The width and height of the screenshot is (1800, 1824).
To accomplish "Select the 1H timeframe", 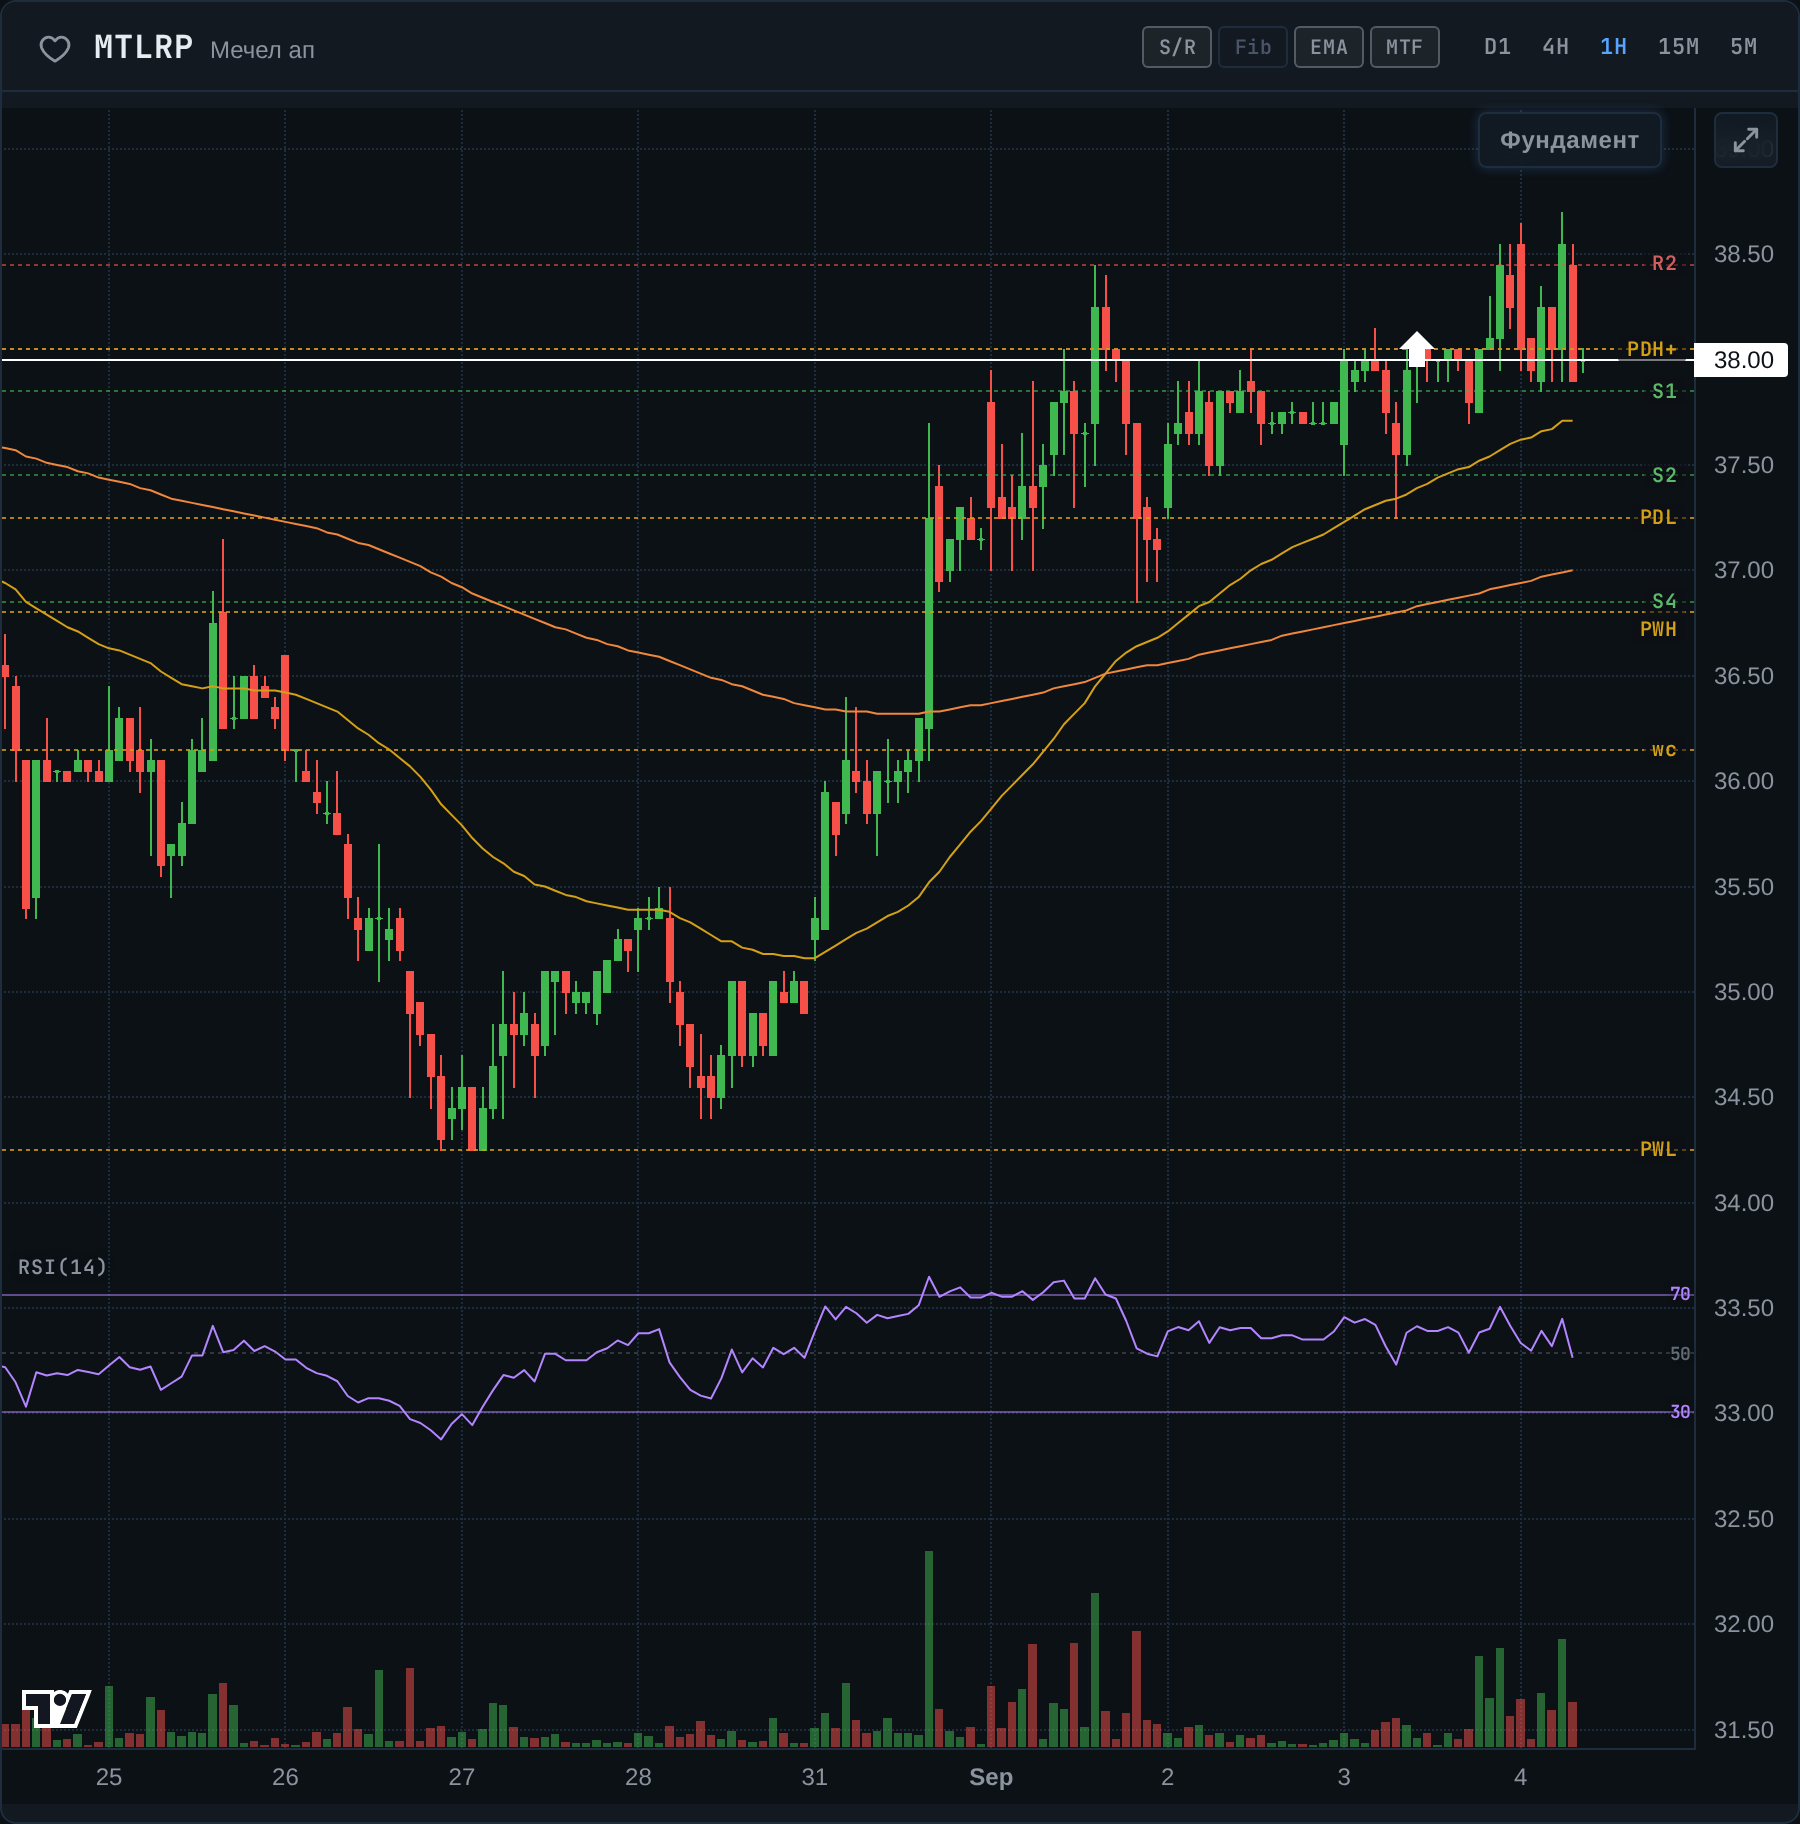I will pos(1613,47).
